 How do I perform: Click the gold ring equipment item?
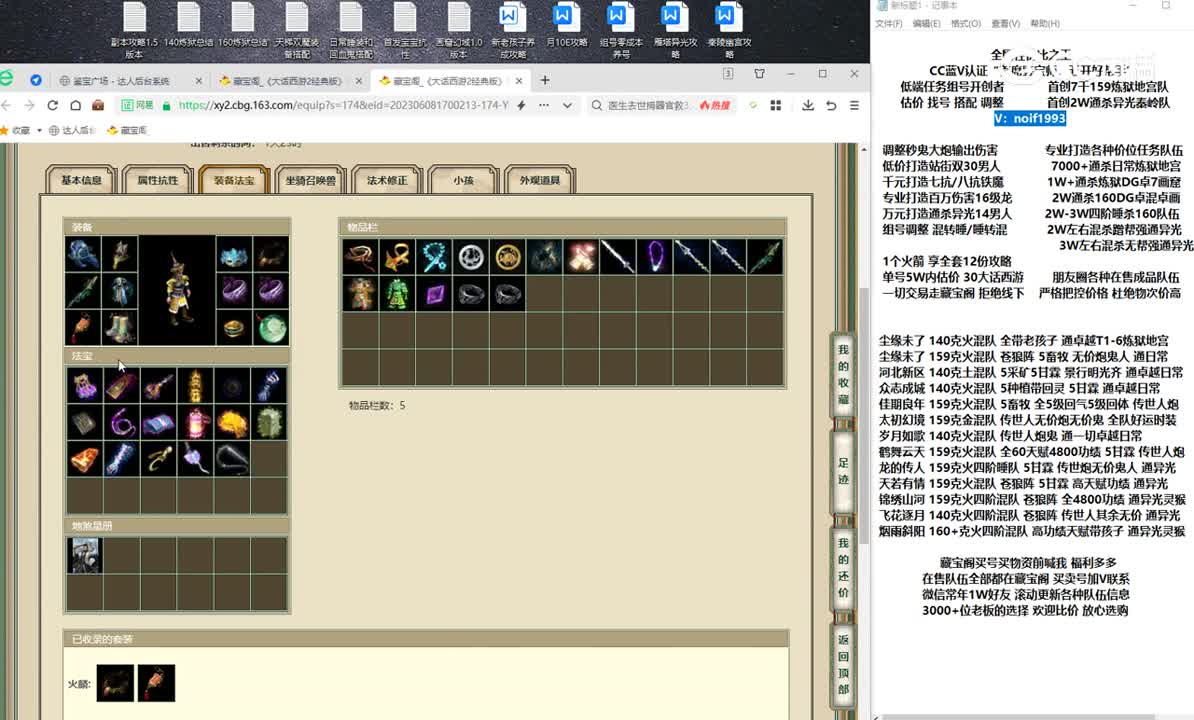coord(234,327)
